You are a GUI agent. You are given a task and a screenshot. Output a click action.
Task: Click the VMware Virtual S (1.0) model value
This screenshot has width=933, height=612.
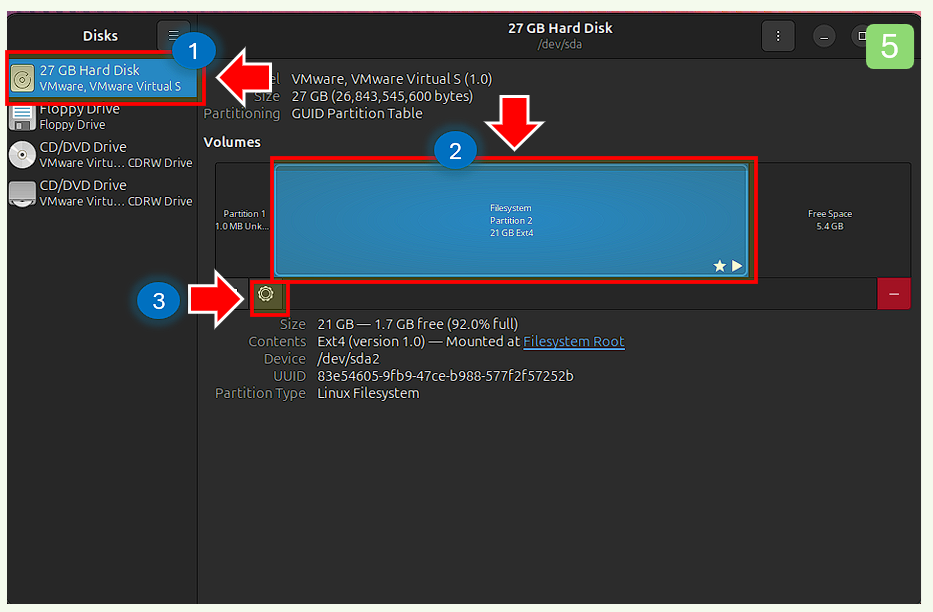pos(392,79)
